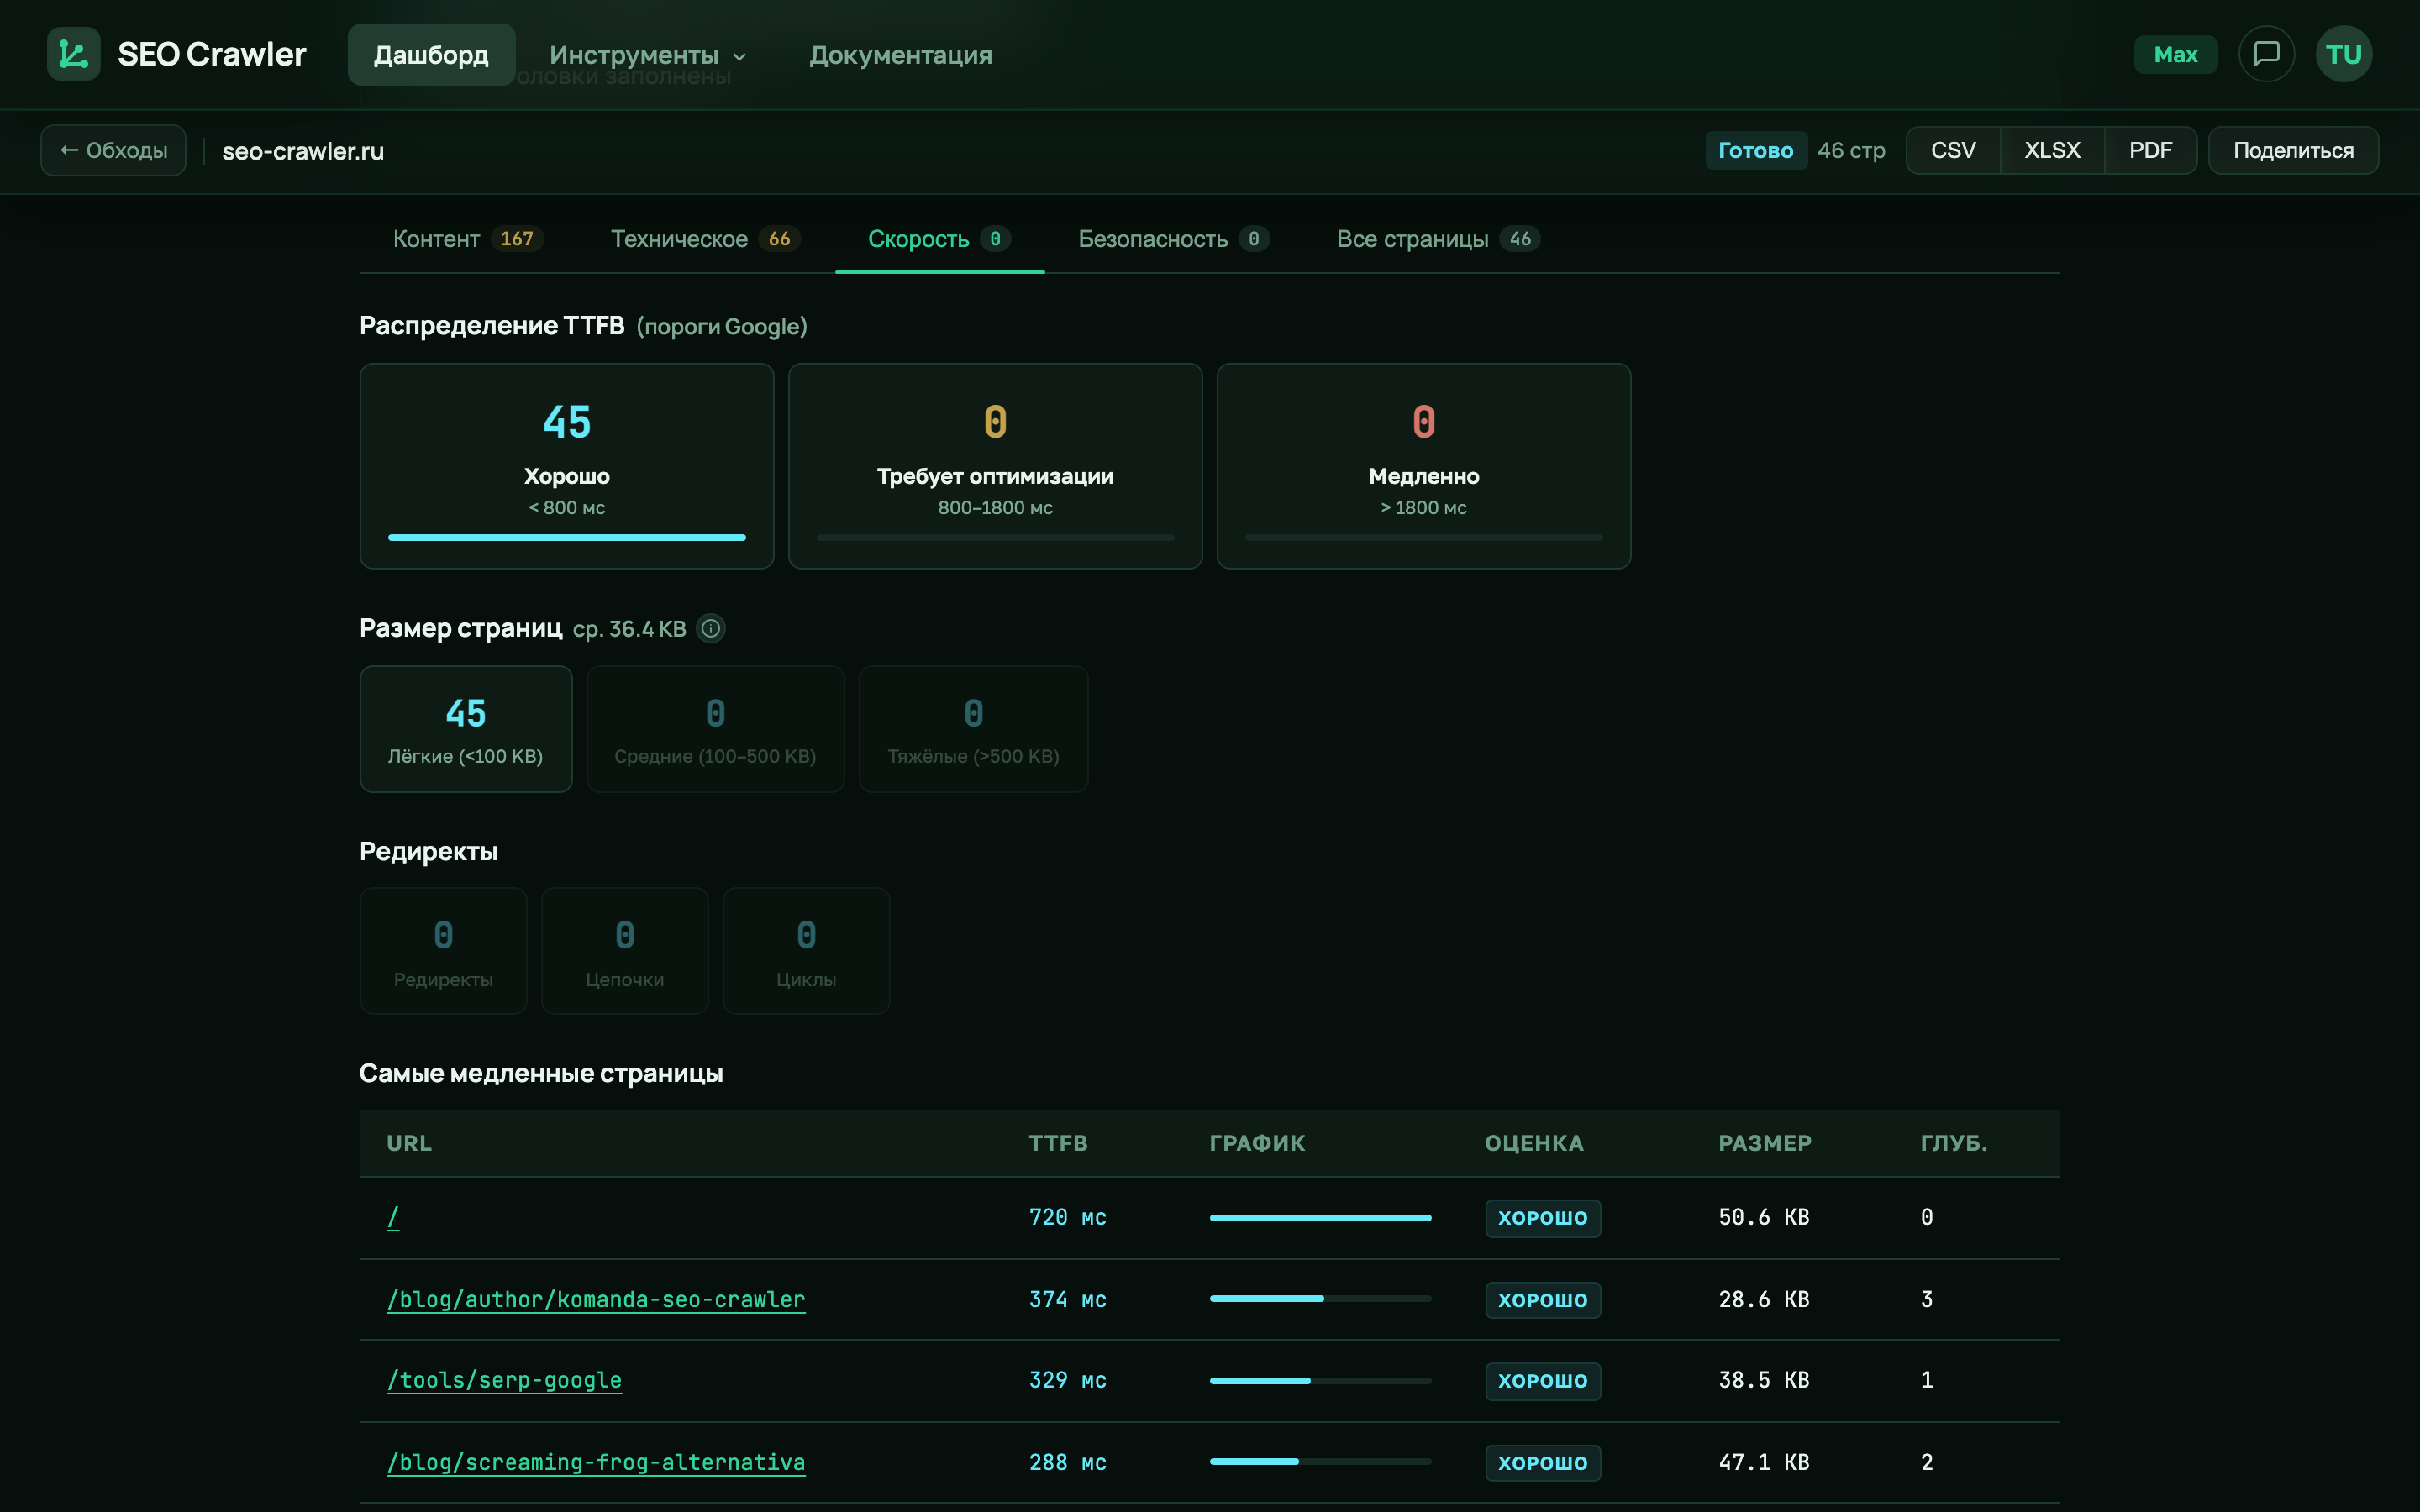Click the Поделиться share button
The width and height of the screenshot is (2420, 1512).
pyautogui.click(x=2293, y=150)
